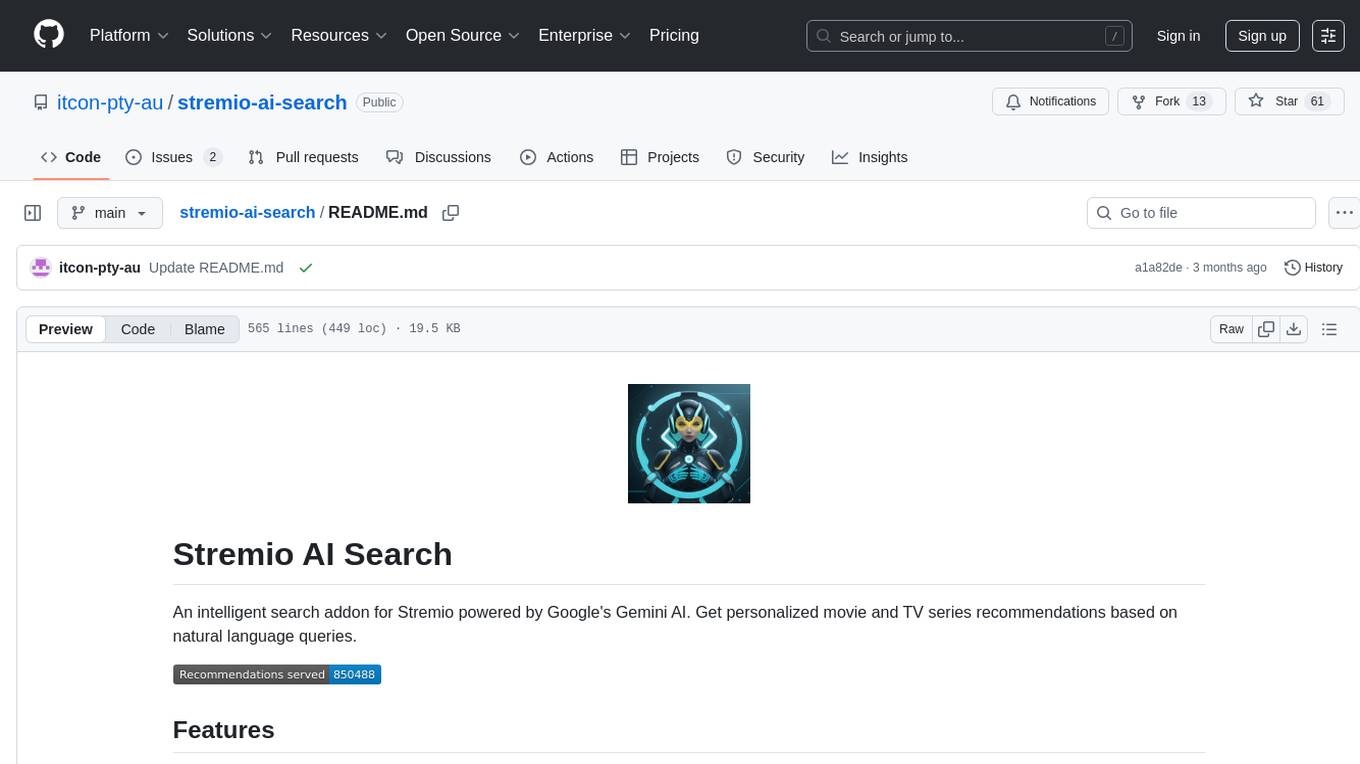Expand the Platform menu

(129, 35)
